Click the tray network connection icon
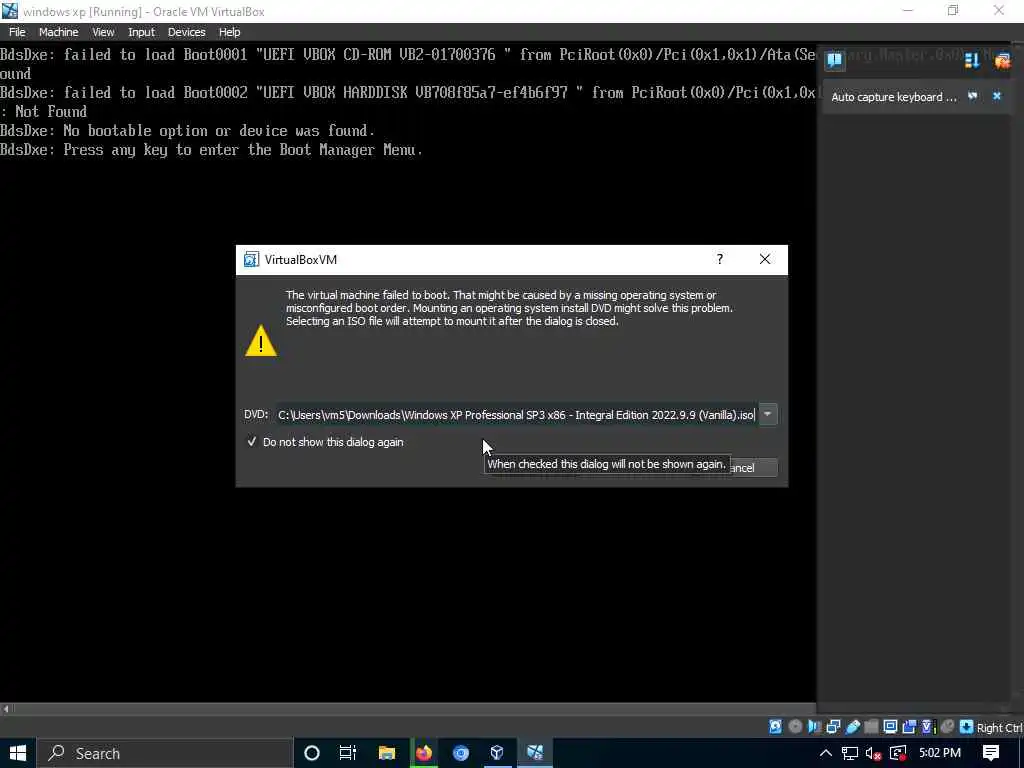1024x768 pixels. tap(850, 753)
